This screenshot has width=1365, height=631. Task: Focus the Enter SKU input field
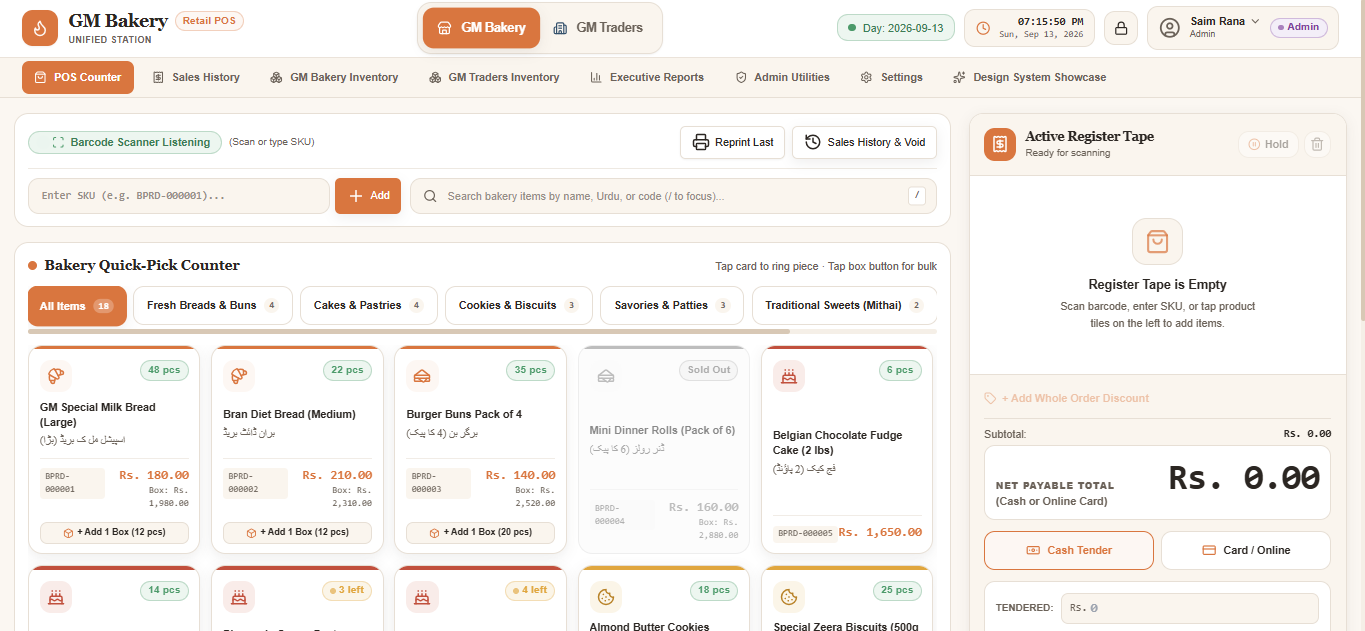pos(179,196)
